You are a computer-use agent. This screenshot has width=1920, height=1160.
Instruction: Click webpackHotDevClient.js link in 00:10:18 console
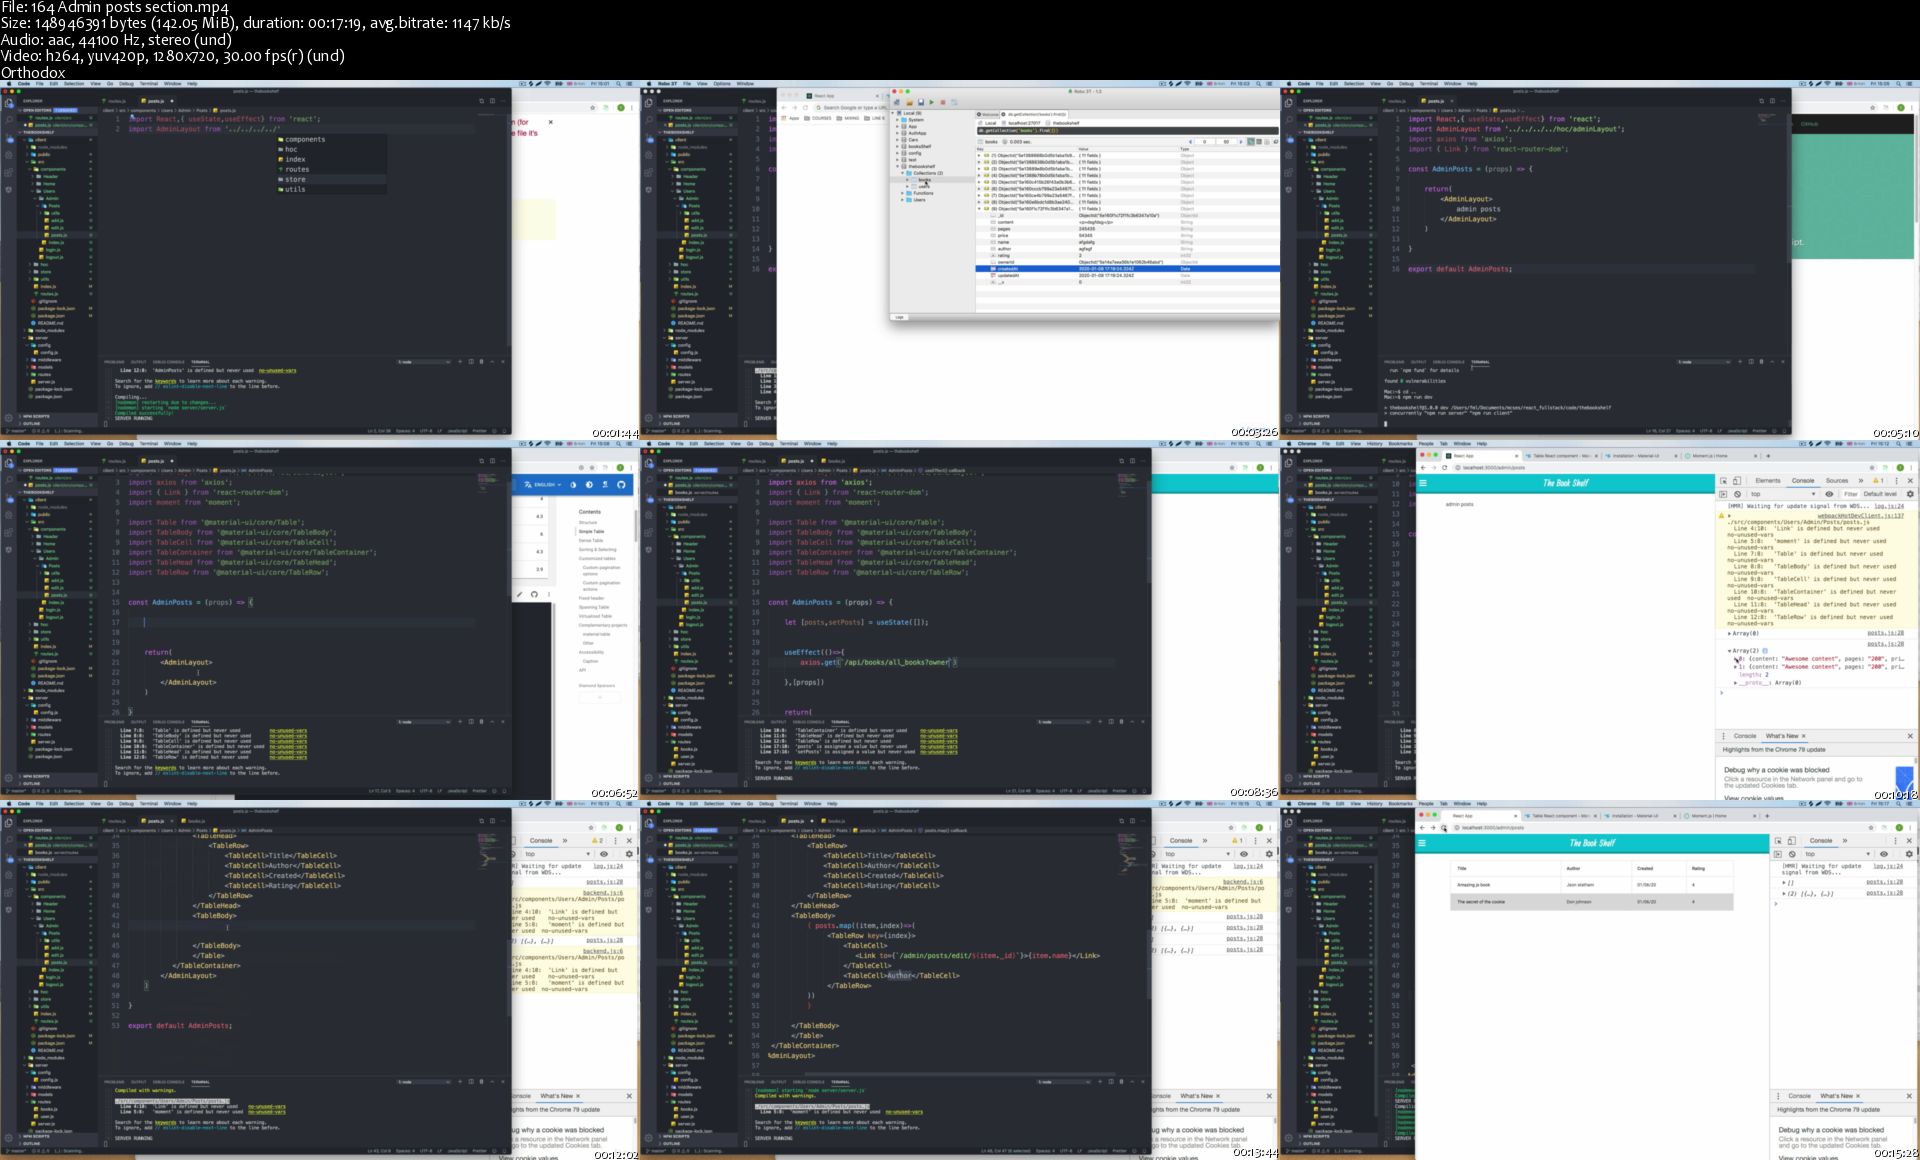pyautogui.click(x=1860, y=516)
